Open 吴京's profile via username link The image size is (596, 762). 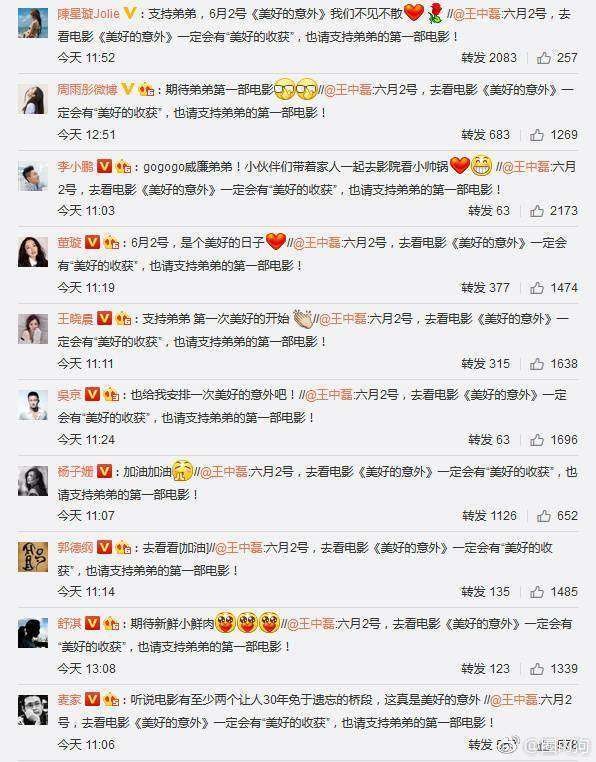(69, 395)
